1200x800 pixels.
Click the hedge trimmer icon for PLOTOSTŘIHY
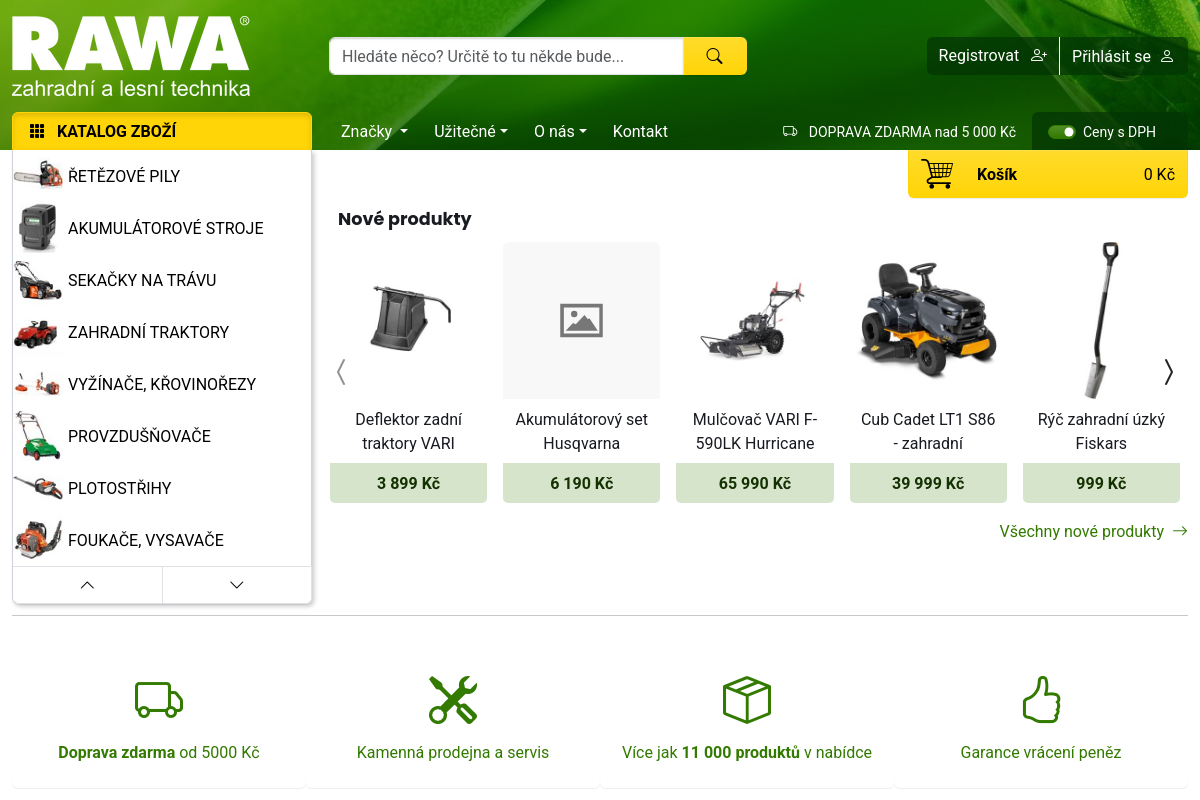[x=38, y=488]
